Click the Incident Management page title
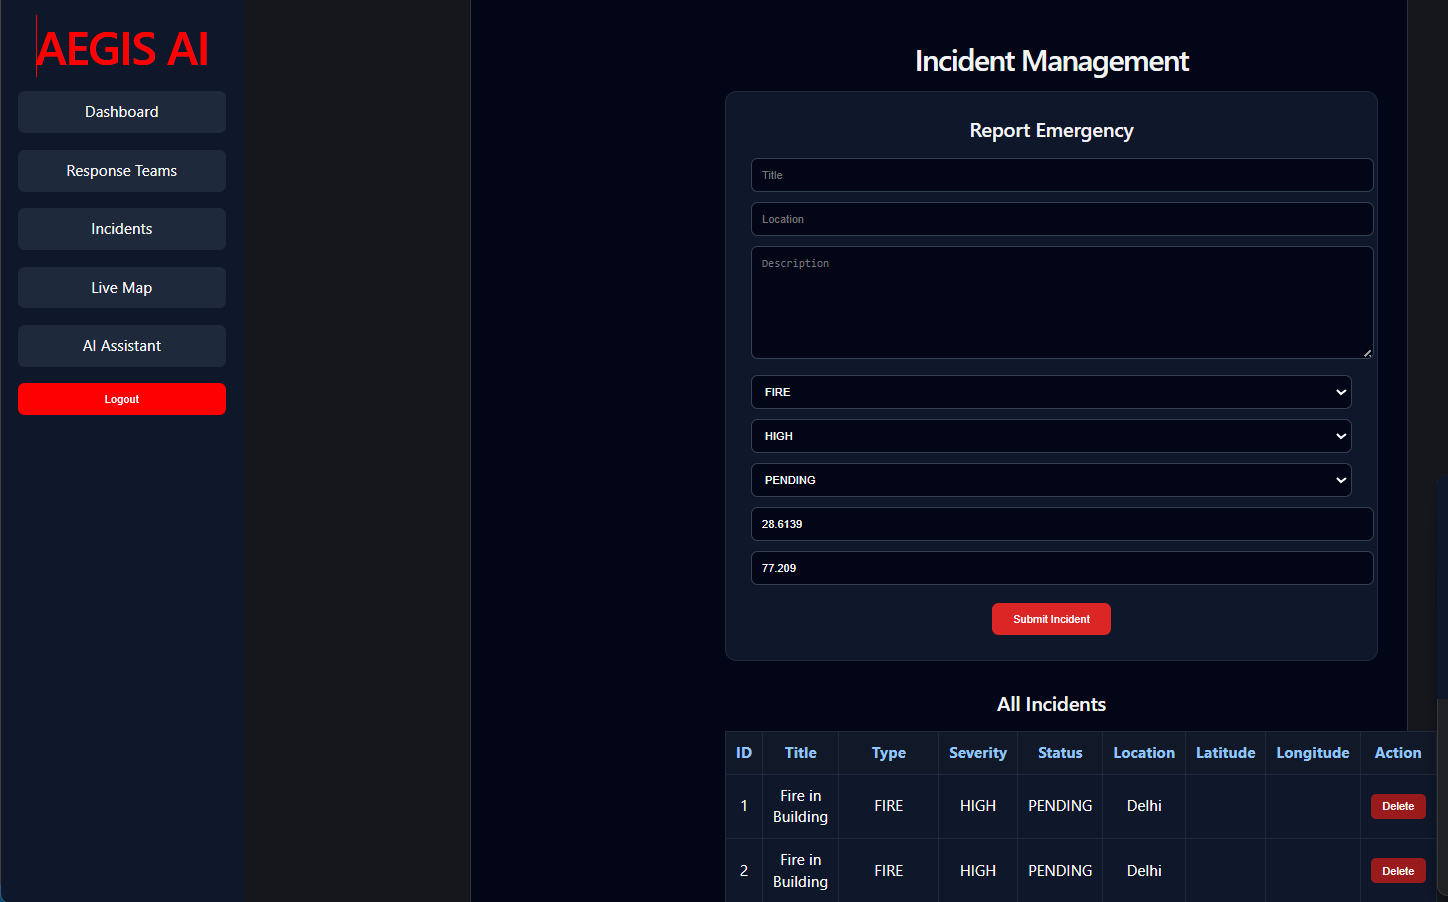 [1051, 61]
